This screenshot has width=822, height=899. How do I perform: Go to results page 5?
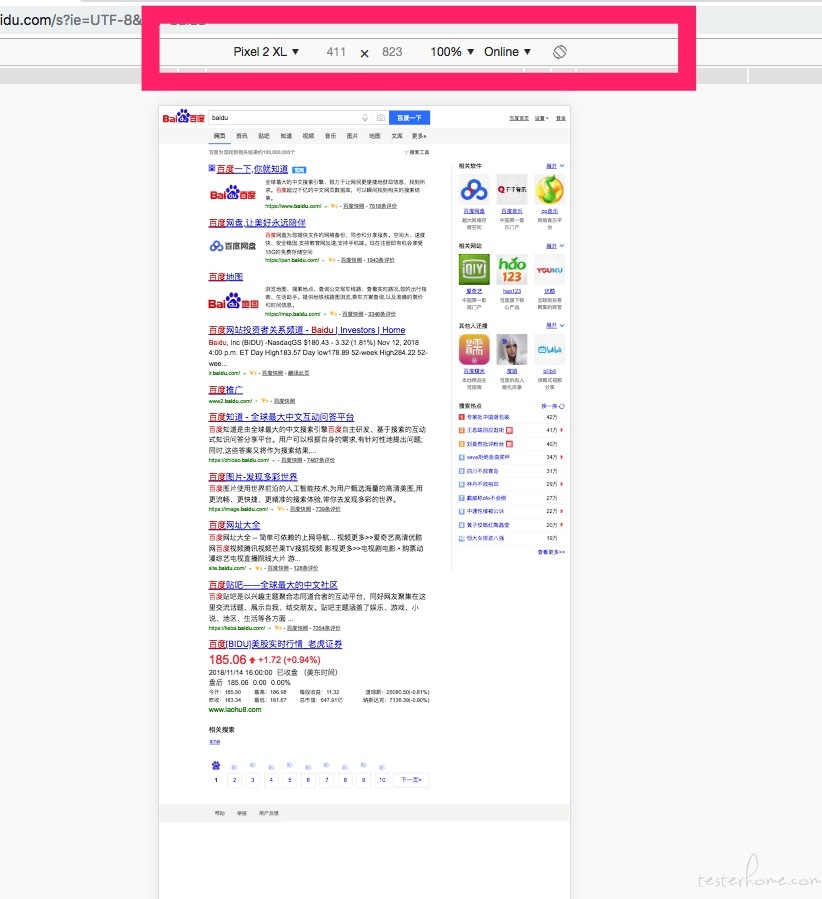tap(289, 780)
